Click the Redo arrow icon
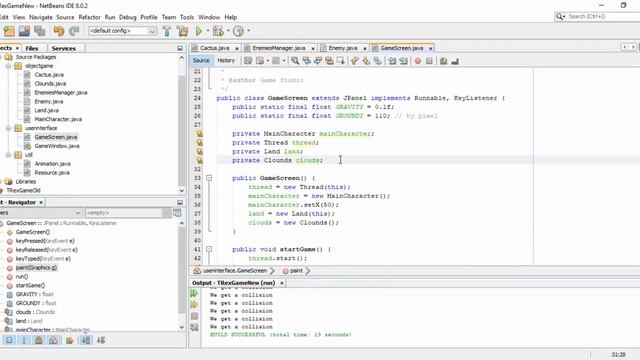Viewport: 640px width, 360px height. point(74,31)
